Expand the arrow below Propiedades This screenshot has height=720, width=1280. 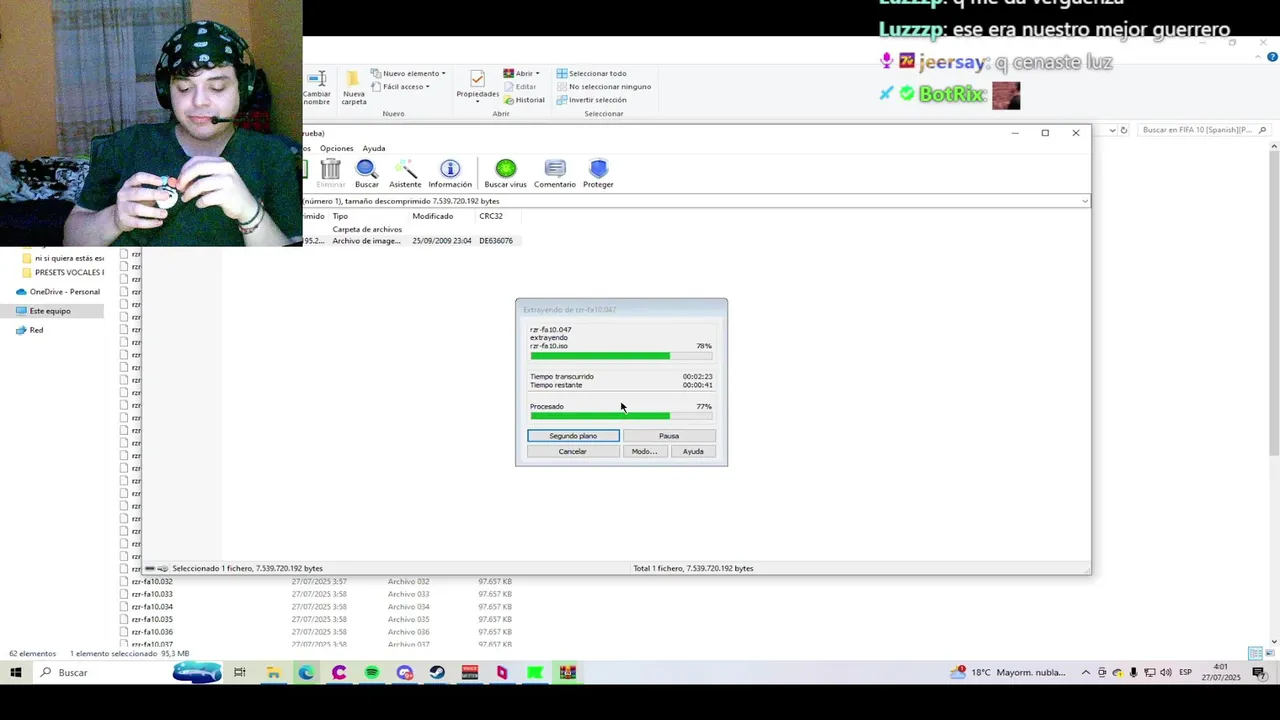point(477,102)
